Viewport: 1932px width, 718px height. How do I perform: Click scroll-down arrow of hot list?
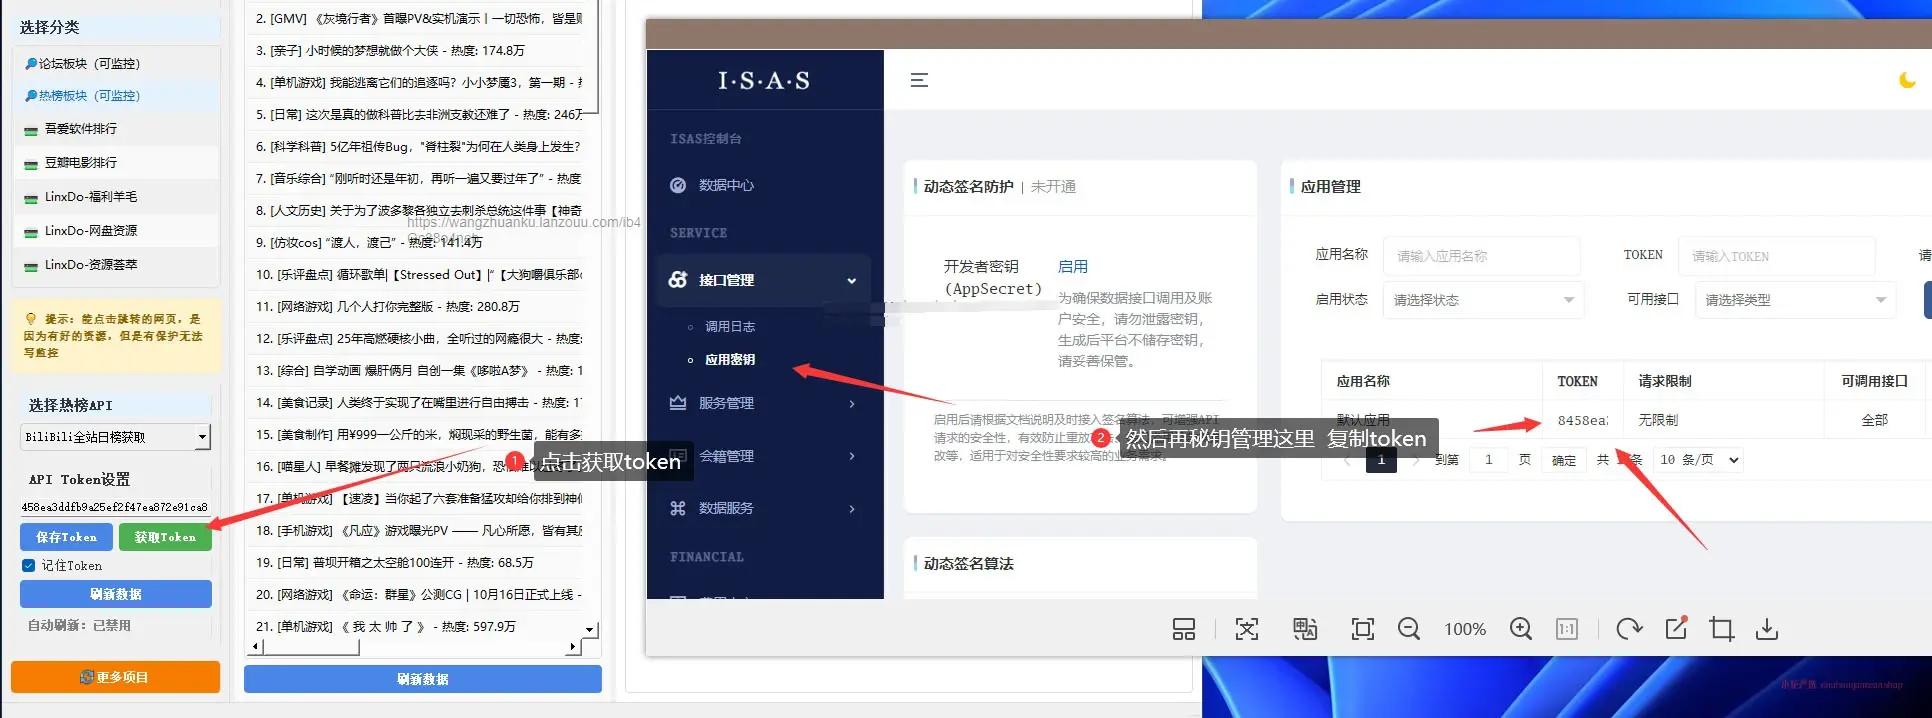590,629
